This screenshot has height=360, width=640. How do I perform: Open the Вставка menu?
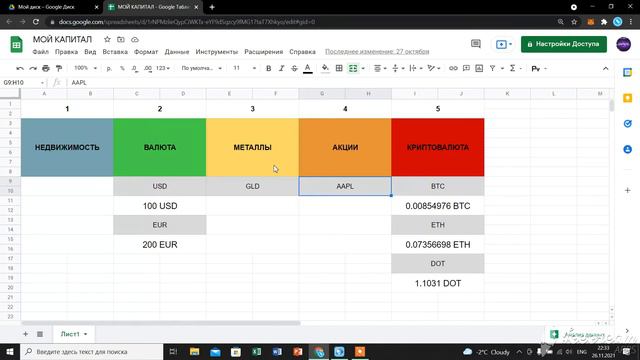tap(115, 52)
